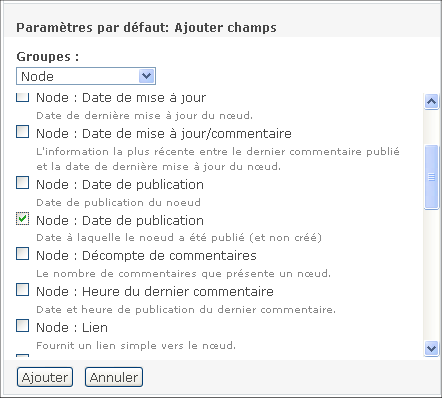Open the Groupes dropdown showing Node
The height and width of the screenshot is (398, 442).
(86, 76)
